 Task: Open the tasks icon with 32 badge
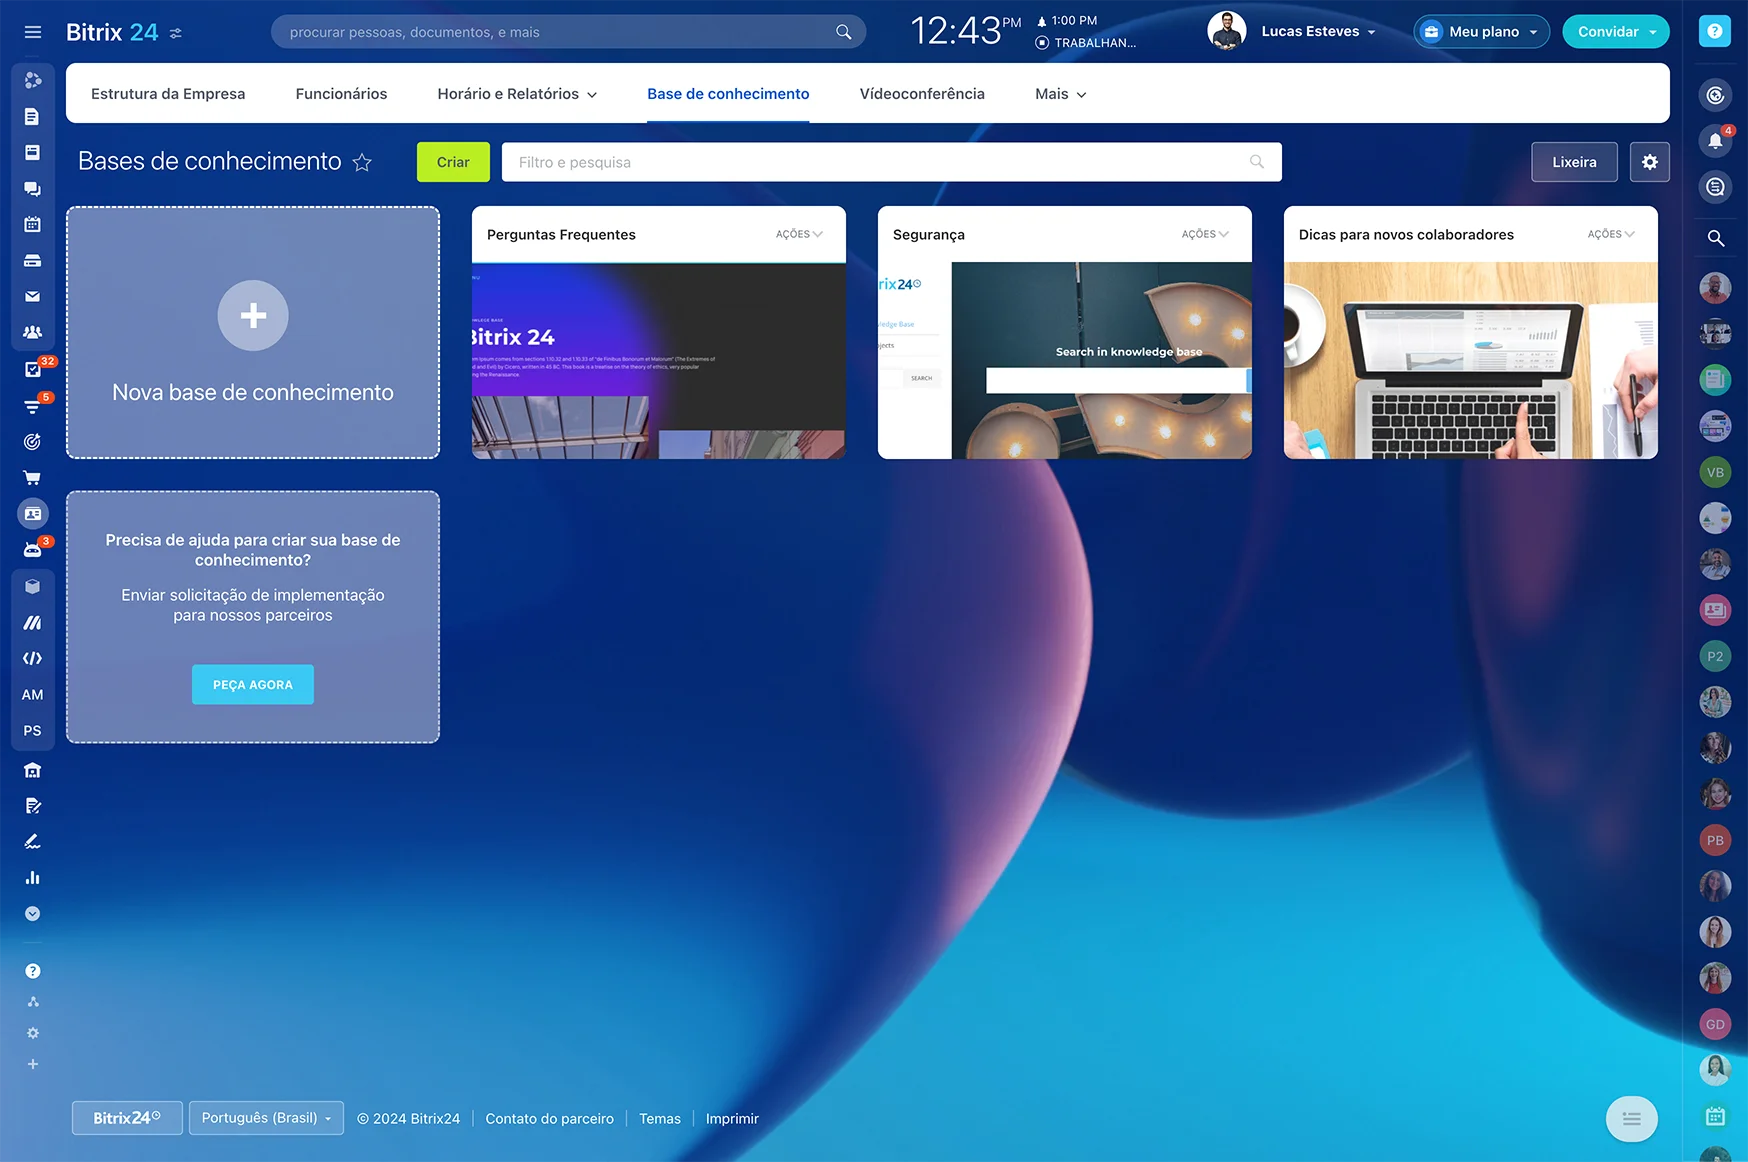click(33, 370)
